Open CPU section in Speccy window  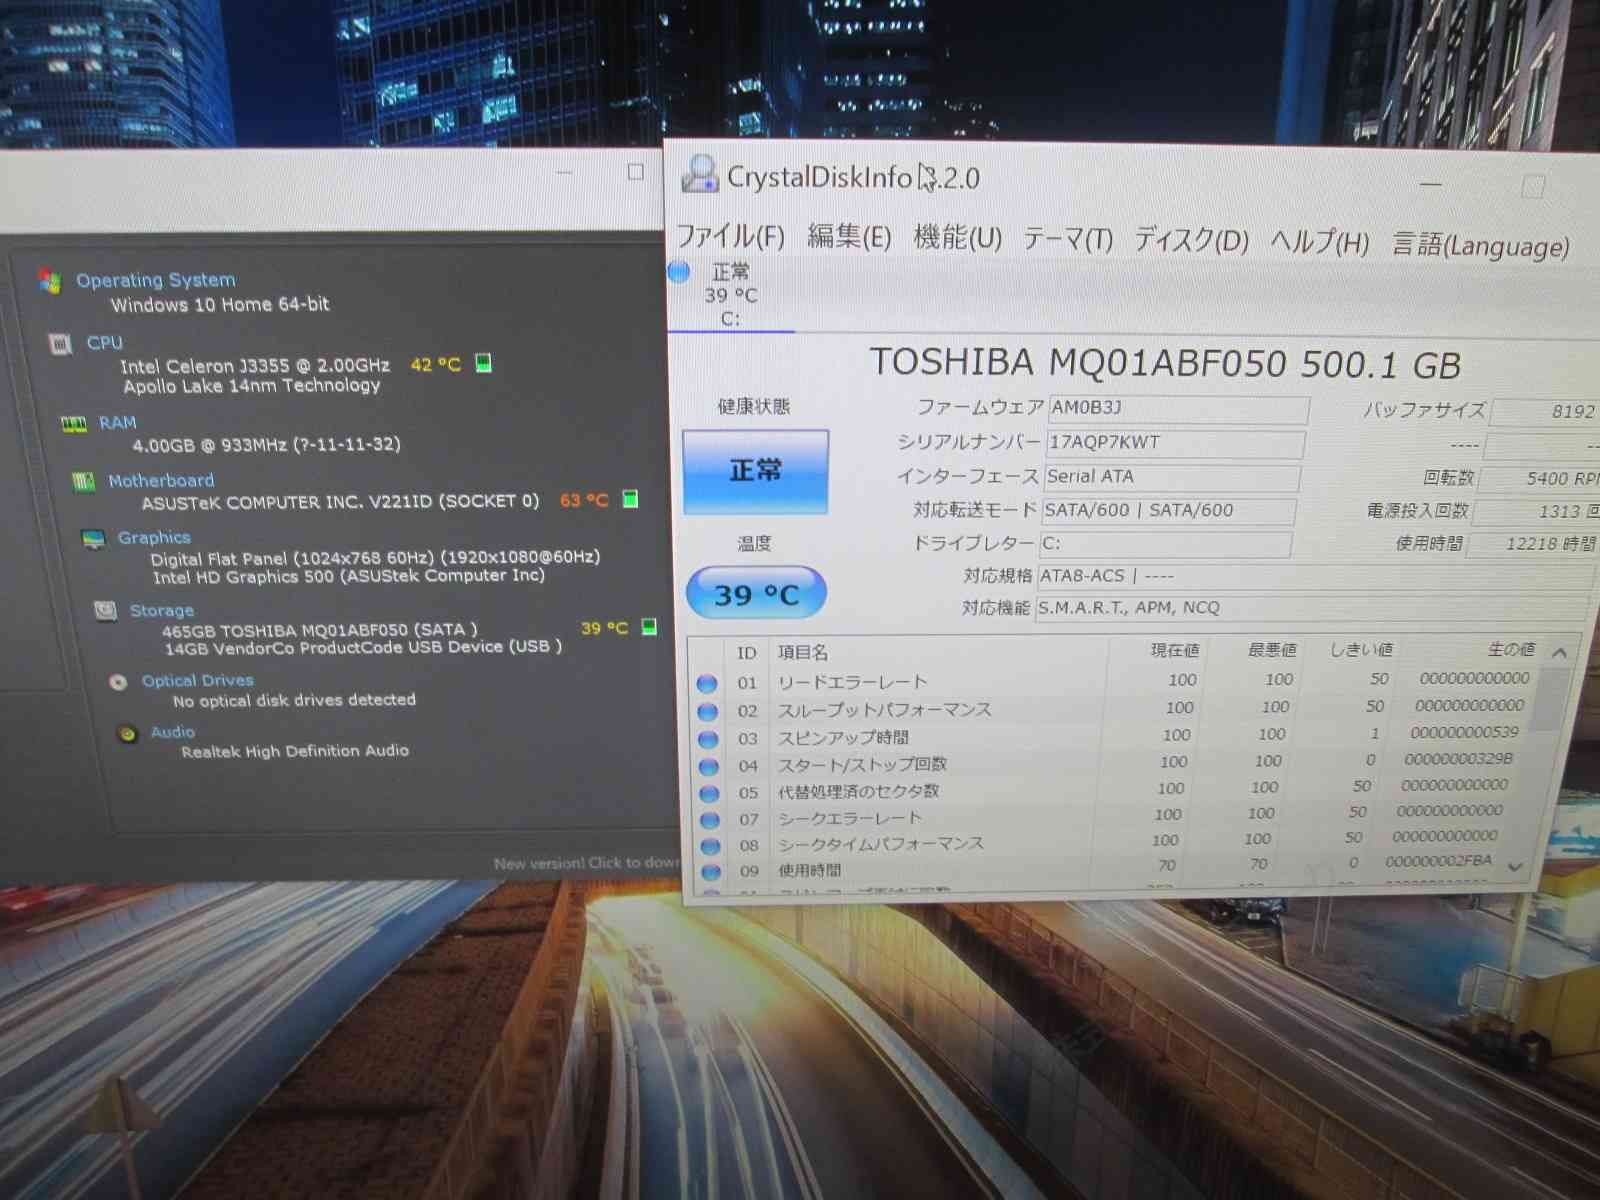pos(104,342)
